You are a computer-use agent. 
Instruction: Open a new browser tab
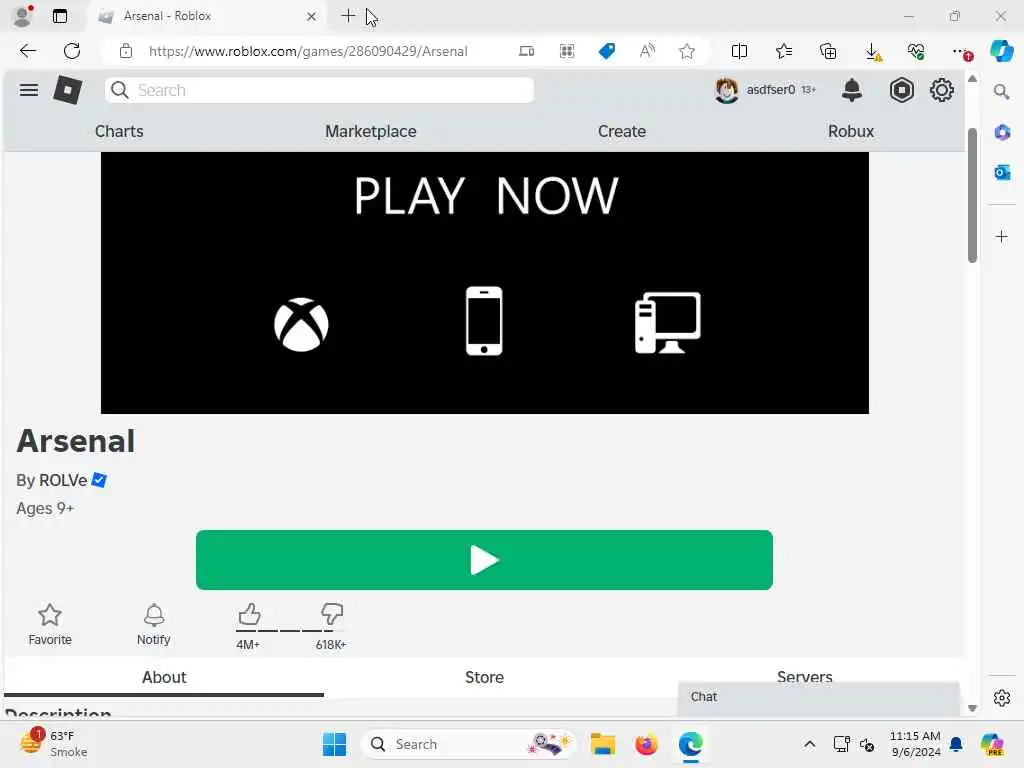click(x=348, y=16)
